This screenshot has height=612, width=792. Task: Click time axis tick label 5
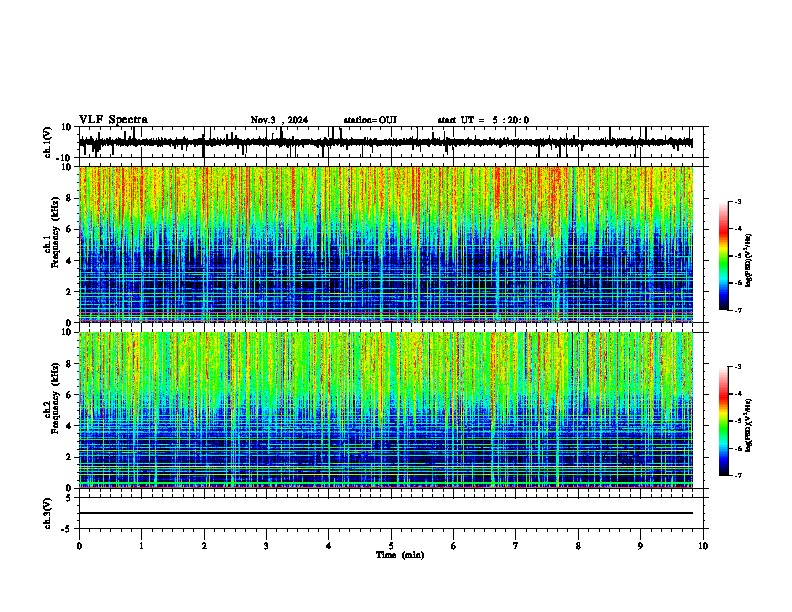pos(391,546)
